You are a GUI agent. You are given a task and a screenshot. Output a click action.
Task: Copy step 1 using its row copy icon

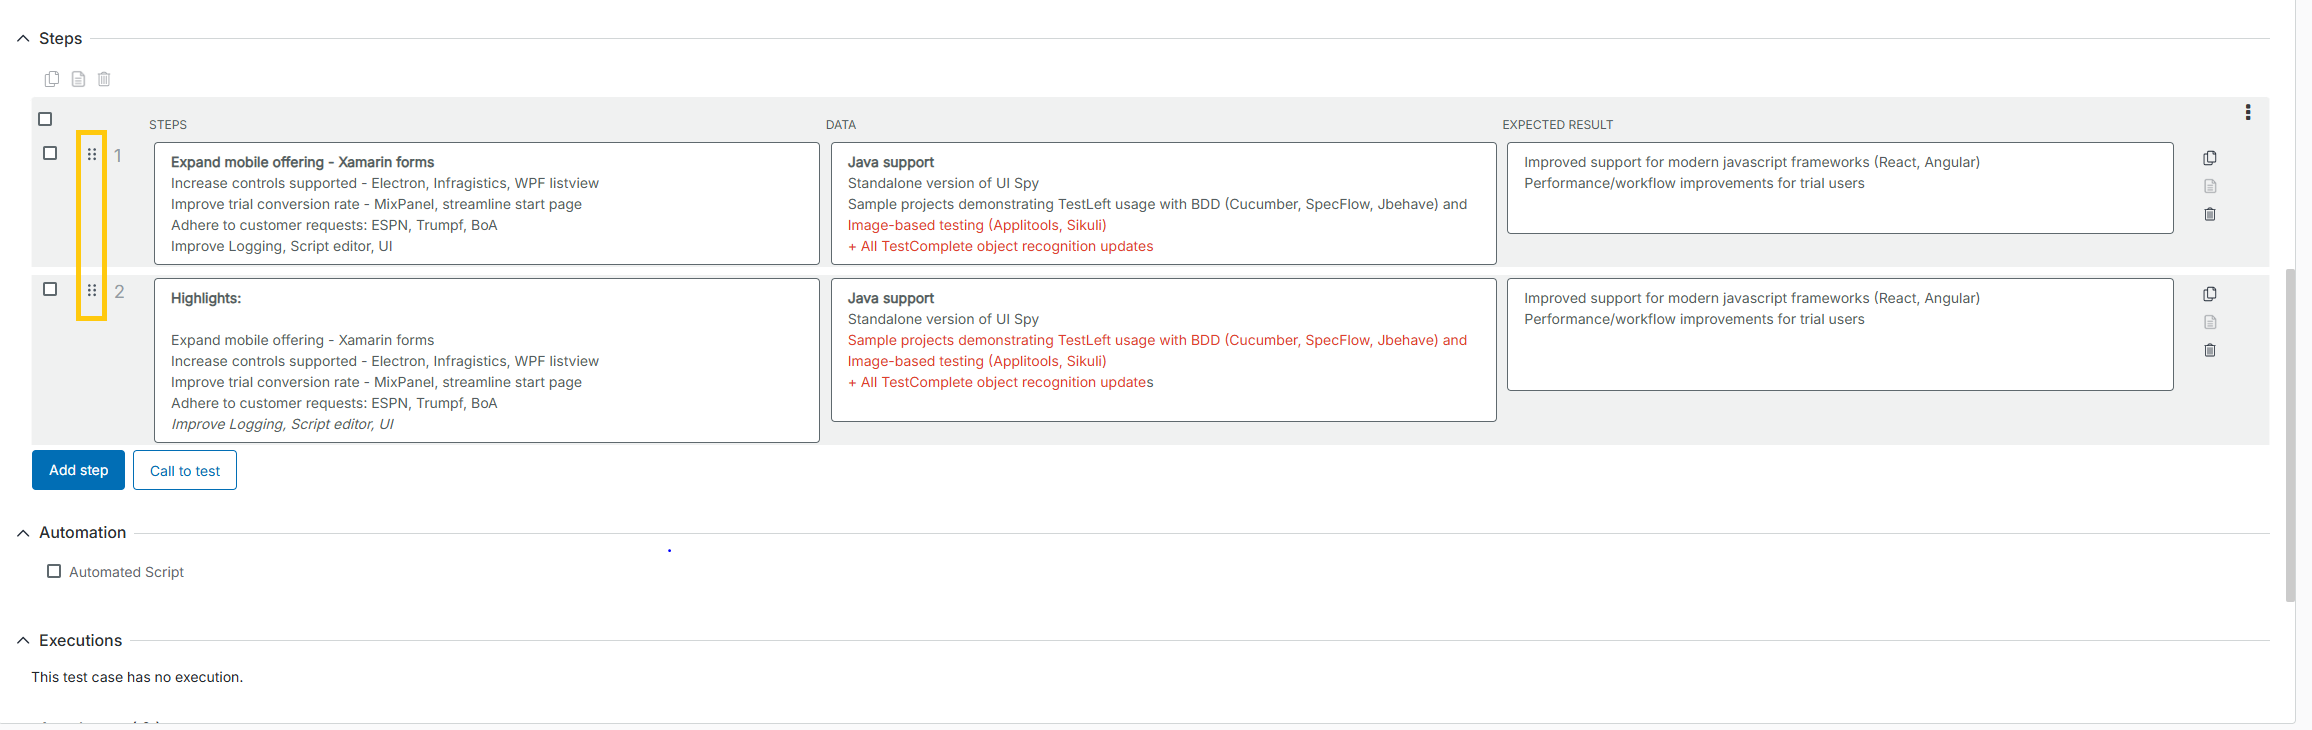[x=2210, y=158]
